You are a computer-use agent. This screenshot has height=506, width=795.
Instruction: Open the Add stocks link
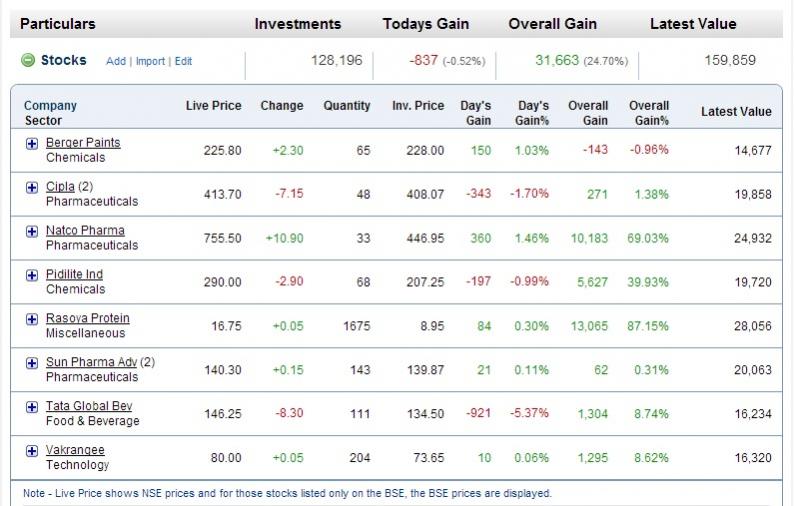[116, 61]
